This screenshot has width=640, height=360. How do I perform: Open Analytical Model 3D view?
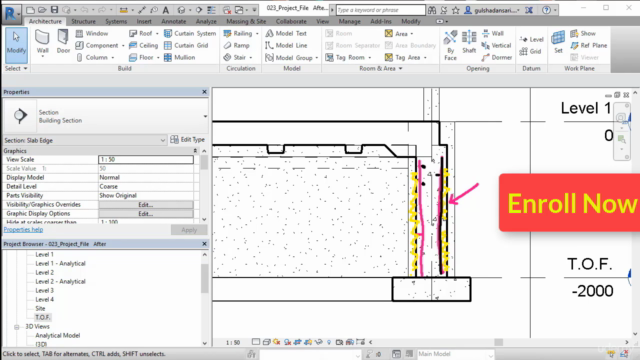point(58,335)
